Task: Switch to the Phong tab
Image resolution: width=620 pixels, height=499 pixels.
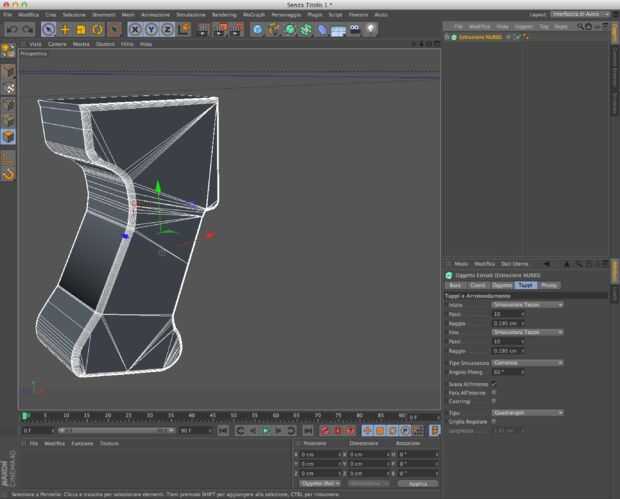Action: 550,285
